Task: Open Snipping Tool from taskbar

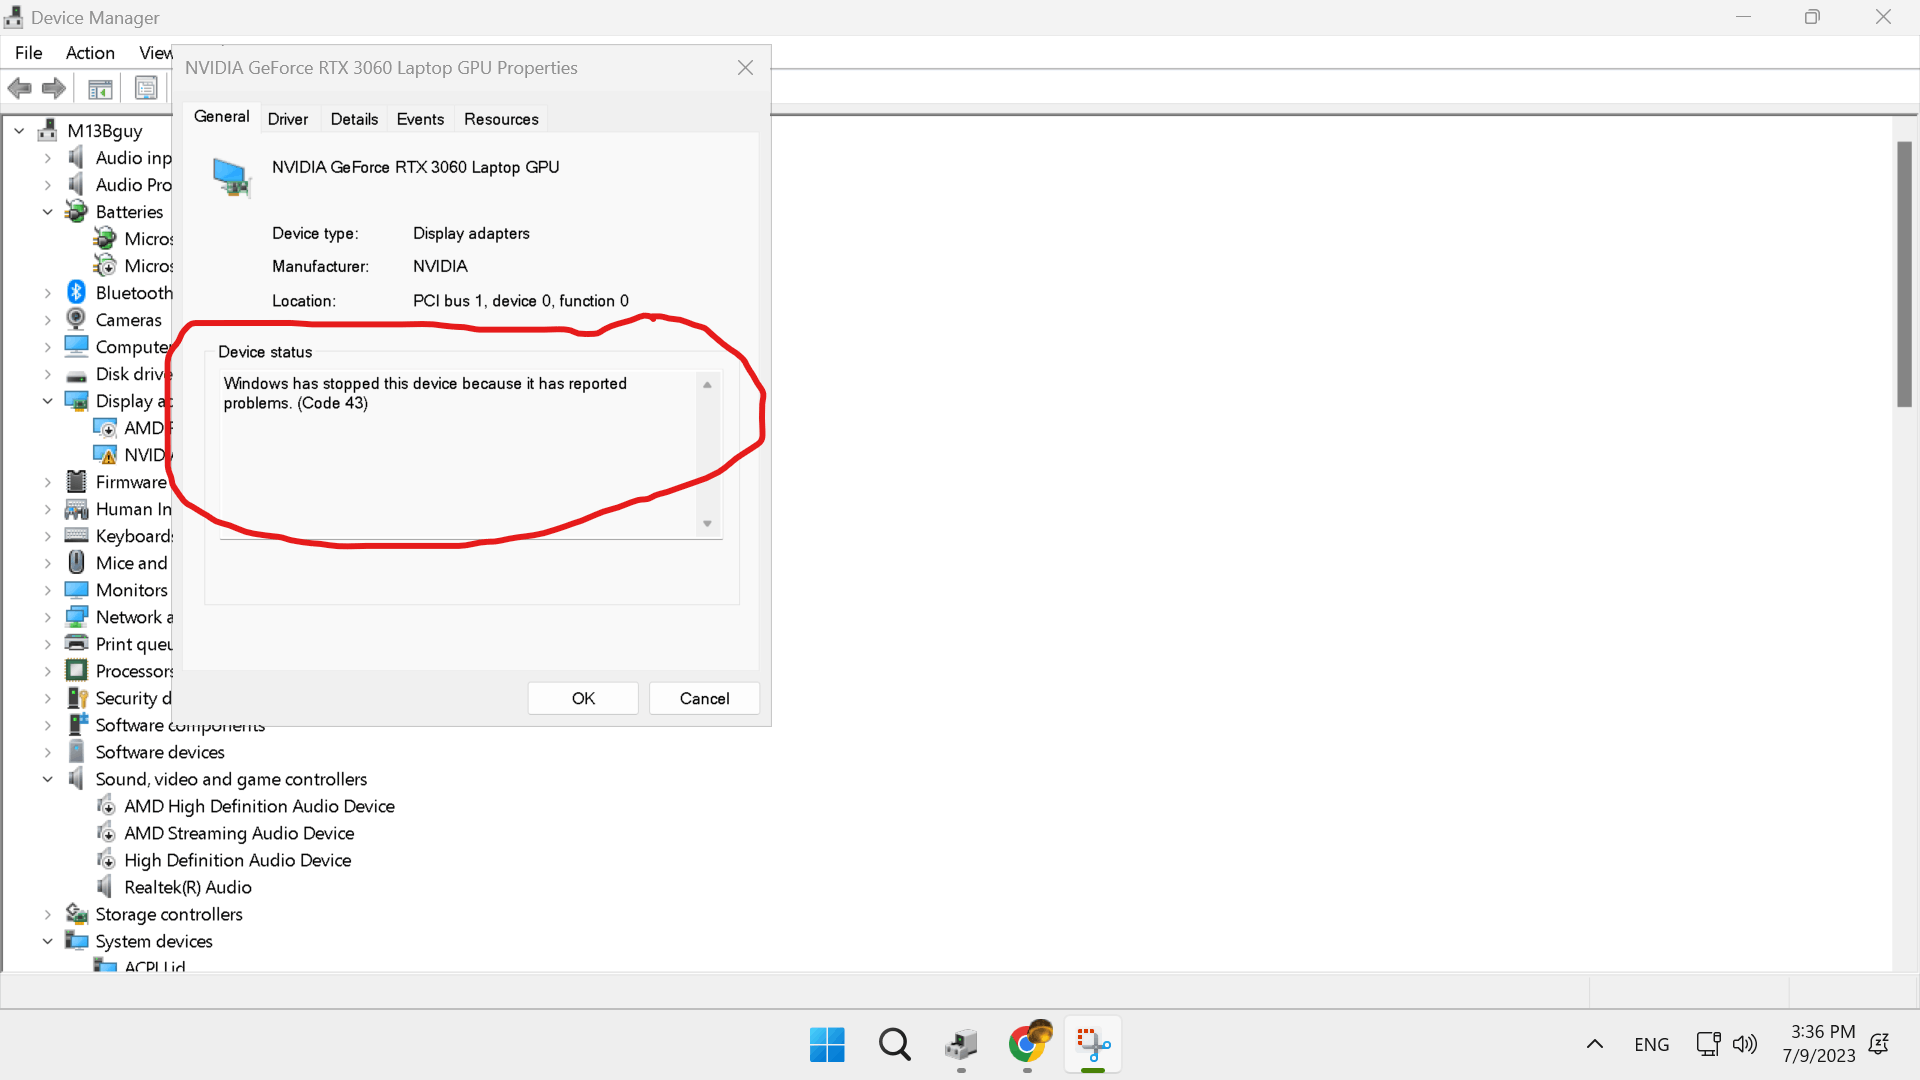Action: (1093, 1045)
